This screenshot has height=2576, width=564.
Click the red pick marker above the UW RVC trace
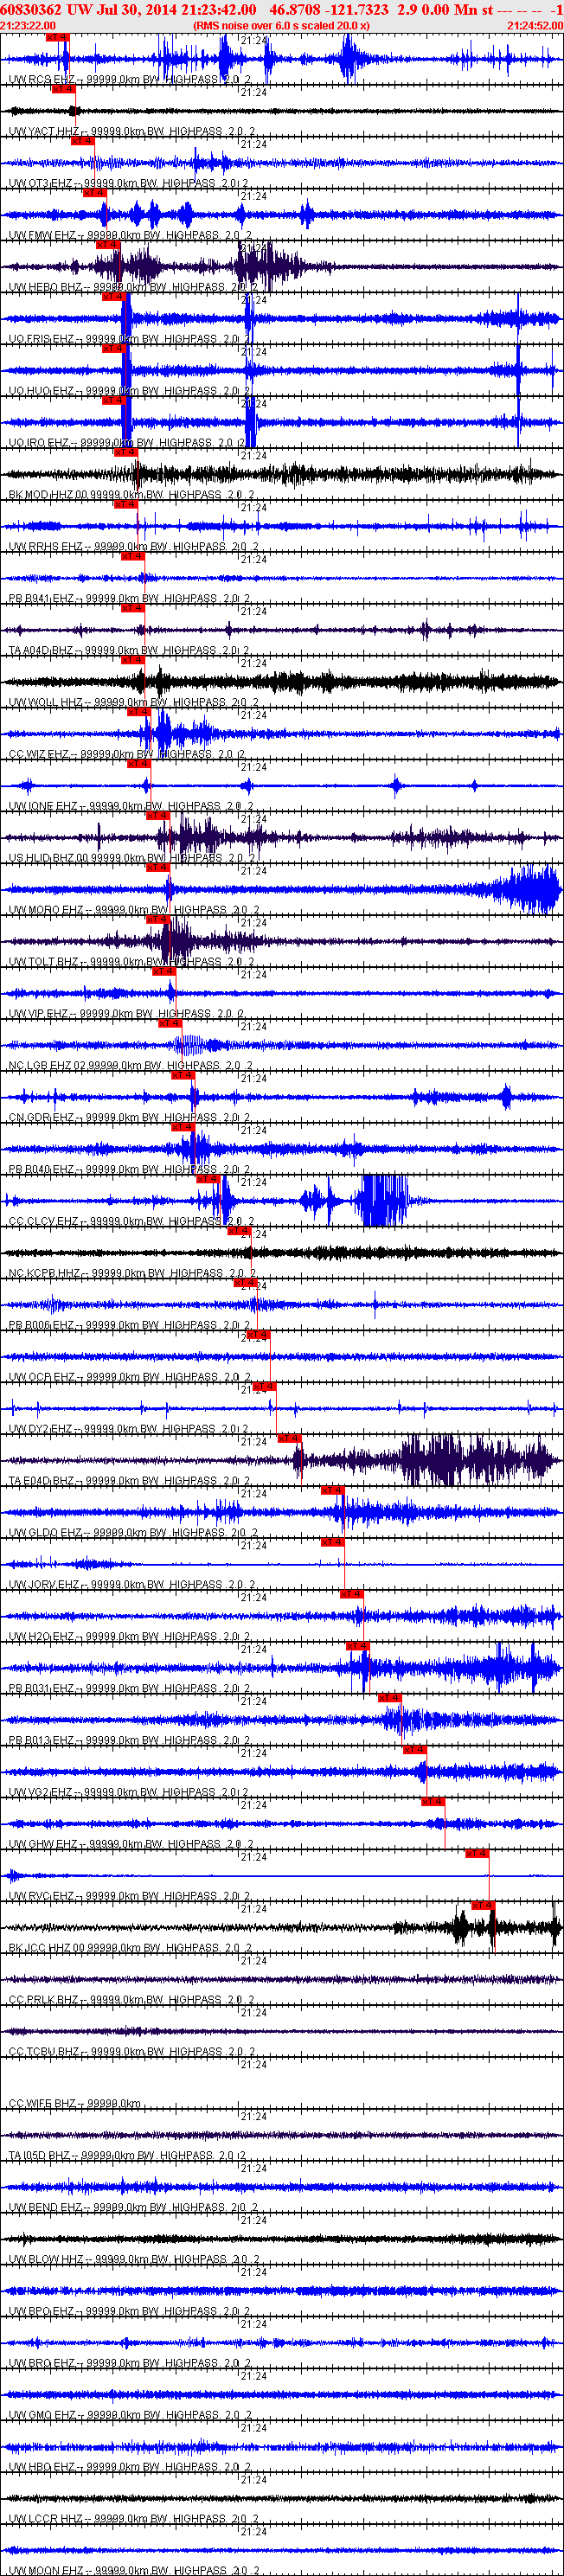[x=477, y=1854]
